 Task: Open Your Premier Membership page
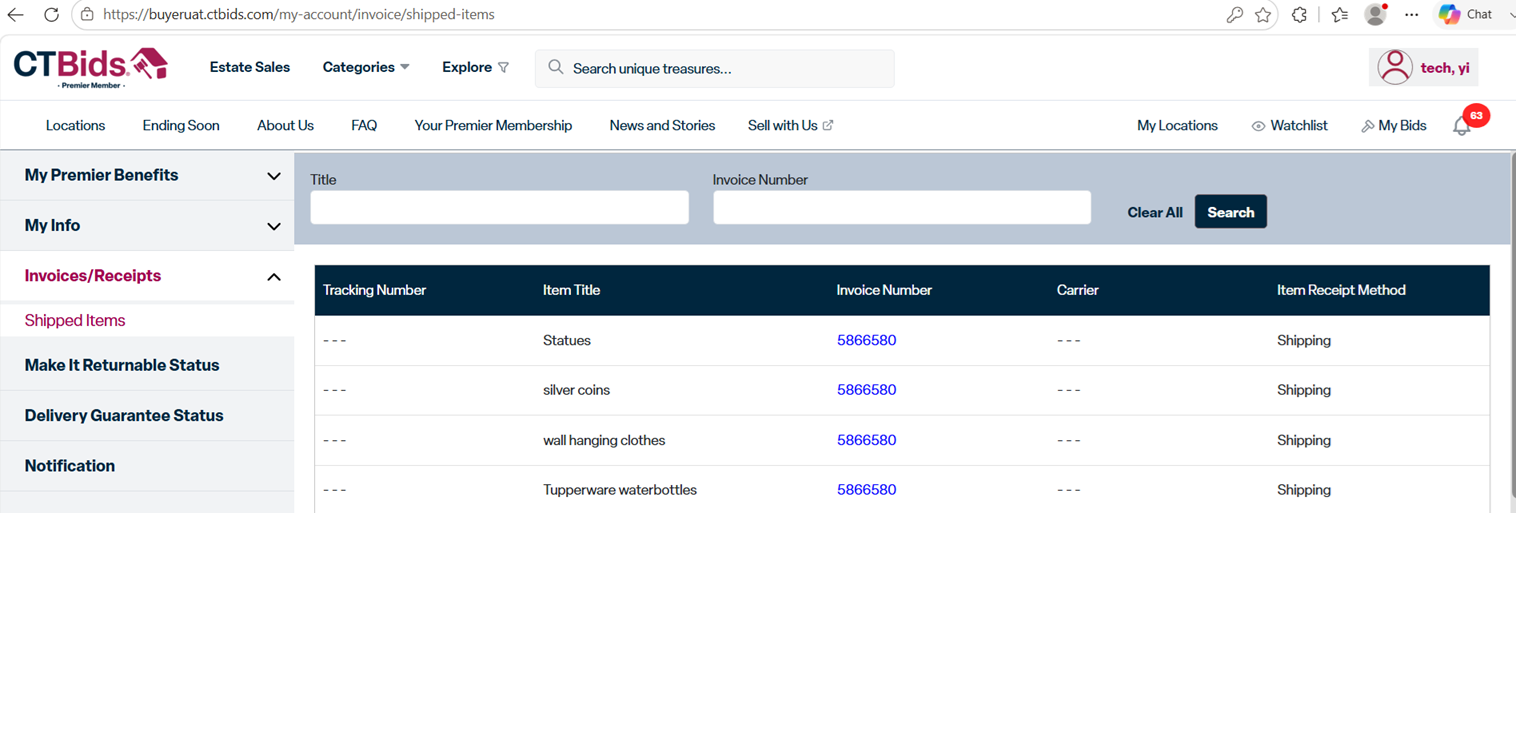pos(493,125)
